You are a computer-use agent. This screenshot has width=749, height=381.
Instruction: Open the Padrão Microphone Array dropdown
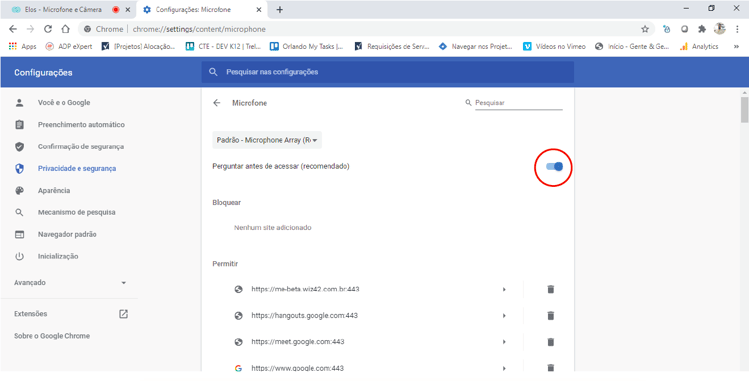pyautogui.click(x=267, y=140)
